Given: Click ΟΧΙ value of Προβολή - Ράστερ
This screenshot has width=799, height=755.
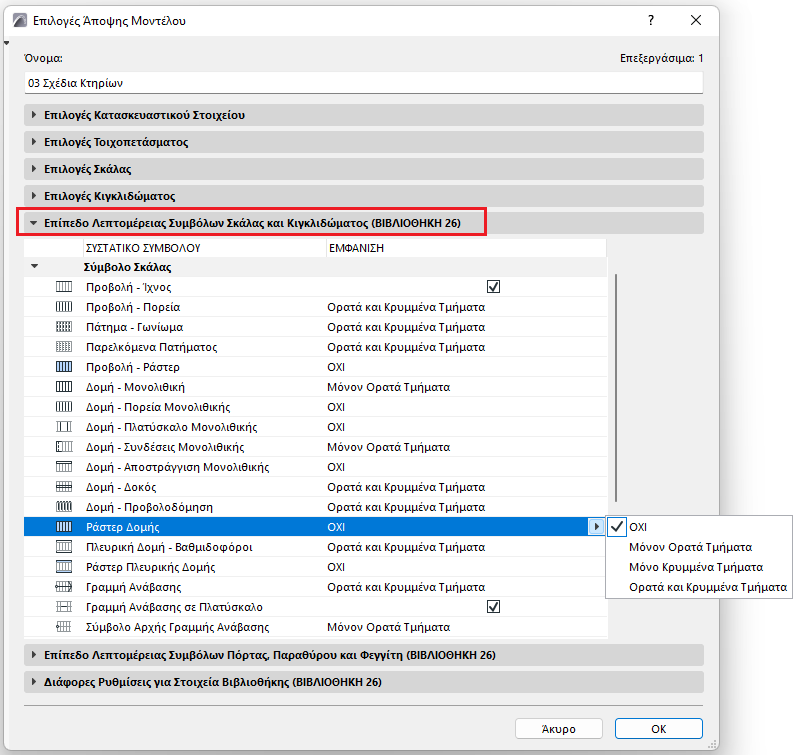Looking at the screenshot, I should [x=336, y=367].
